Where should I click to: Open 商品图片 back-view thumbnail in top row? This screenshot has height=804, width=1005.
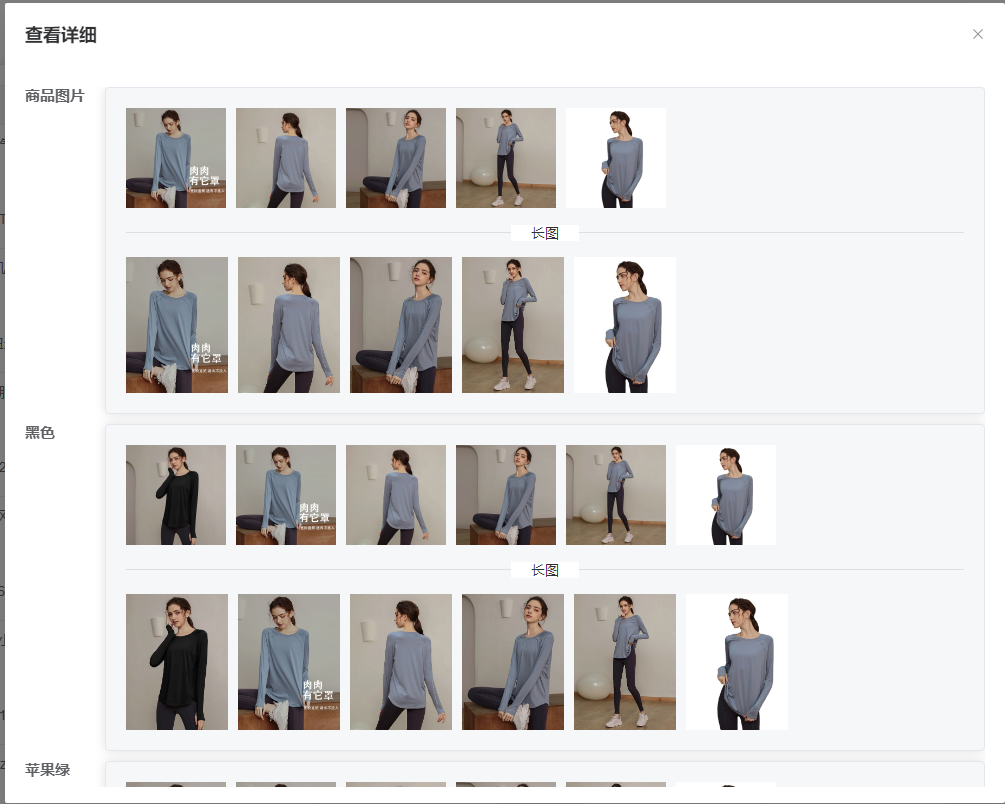286,158
